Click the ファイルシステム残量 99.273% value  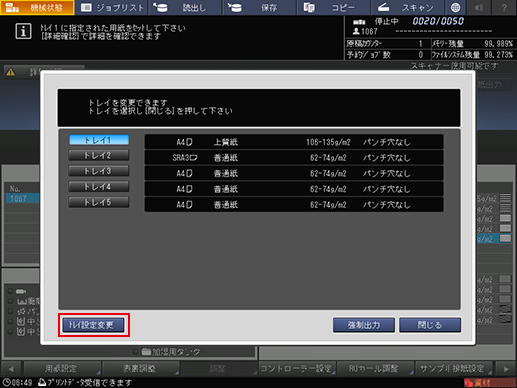(x=498, y=55)
